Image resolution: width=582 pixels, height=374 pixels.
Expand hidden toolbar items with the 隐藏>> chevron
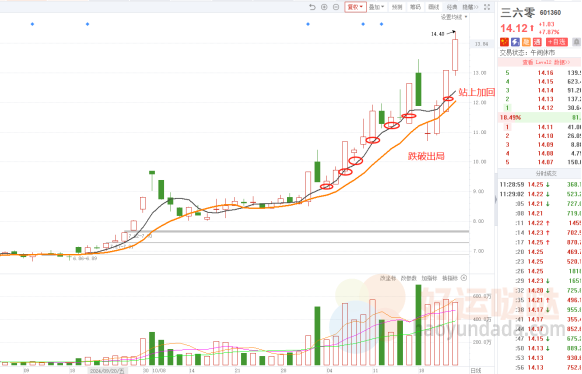[x=470, y=7]
